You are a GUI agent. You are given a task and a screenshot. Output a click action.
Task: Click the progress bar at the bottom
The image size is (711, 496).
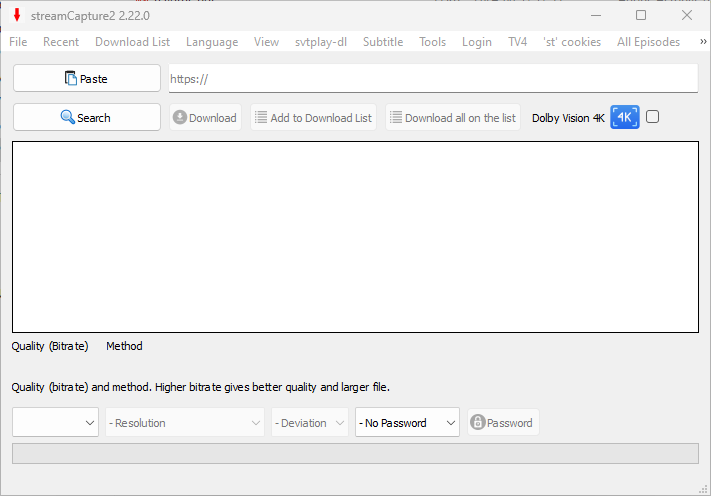355,453
